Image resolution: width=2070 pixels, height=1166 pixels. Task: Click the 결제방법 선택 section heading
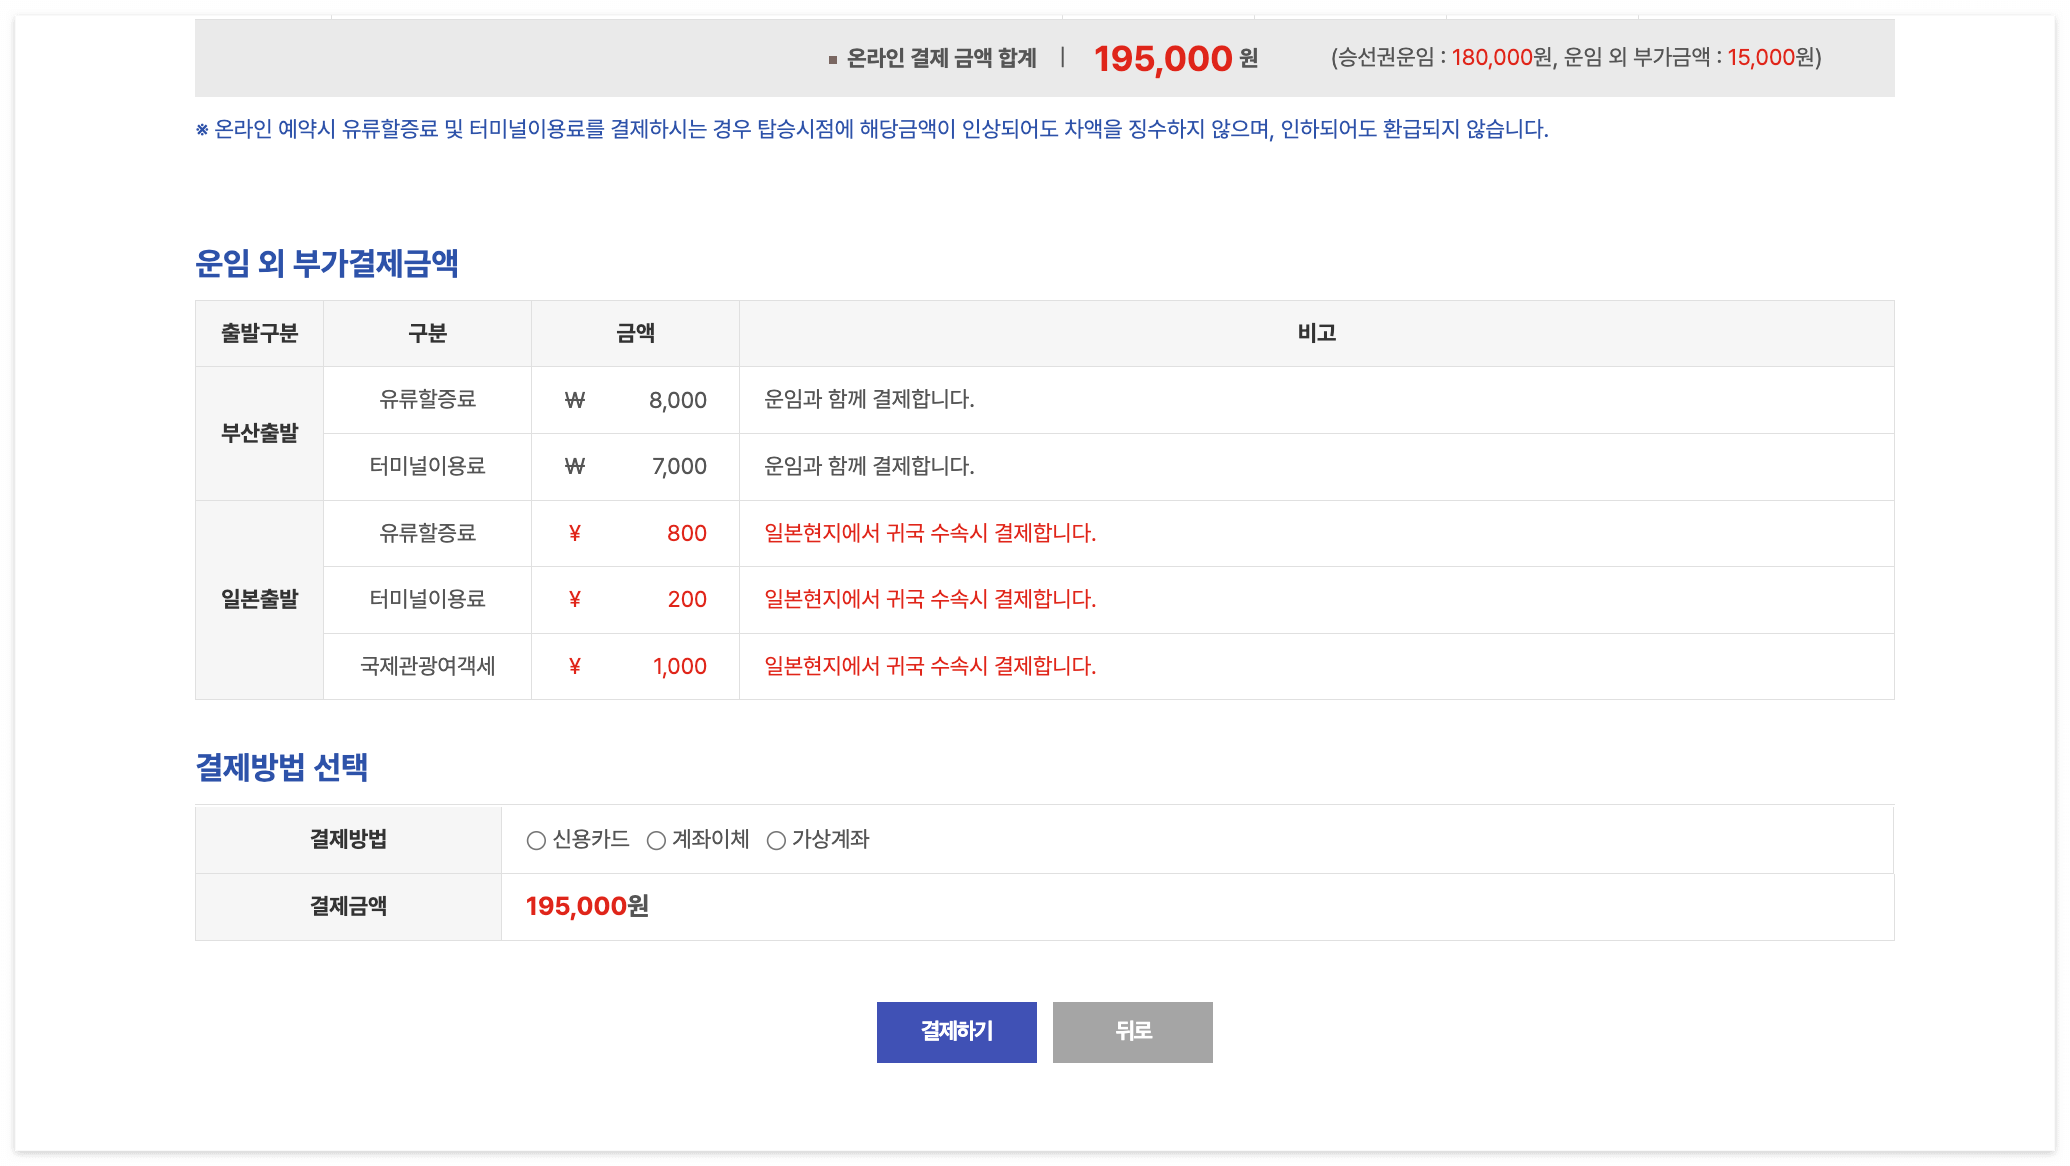click(283, 767)
